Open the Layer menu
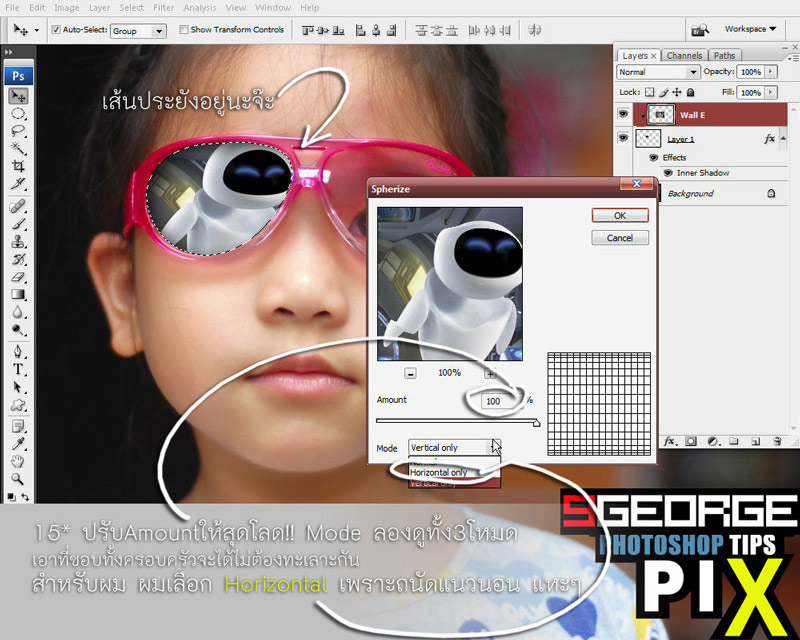Viewport: 800px width, 640px height. [x=99, y=8]
